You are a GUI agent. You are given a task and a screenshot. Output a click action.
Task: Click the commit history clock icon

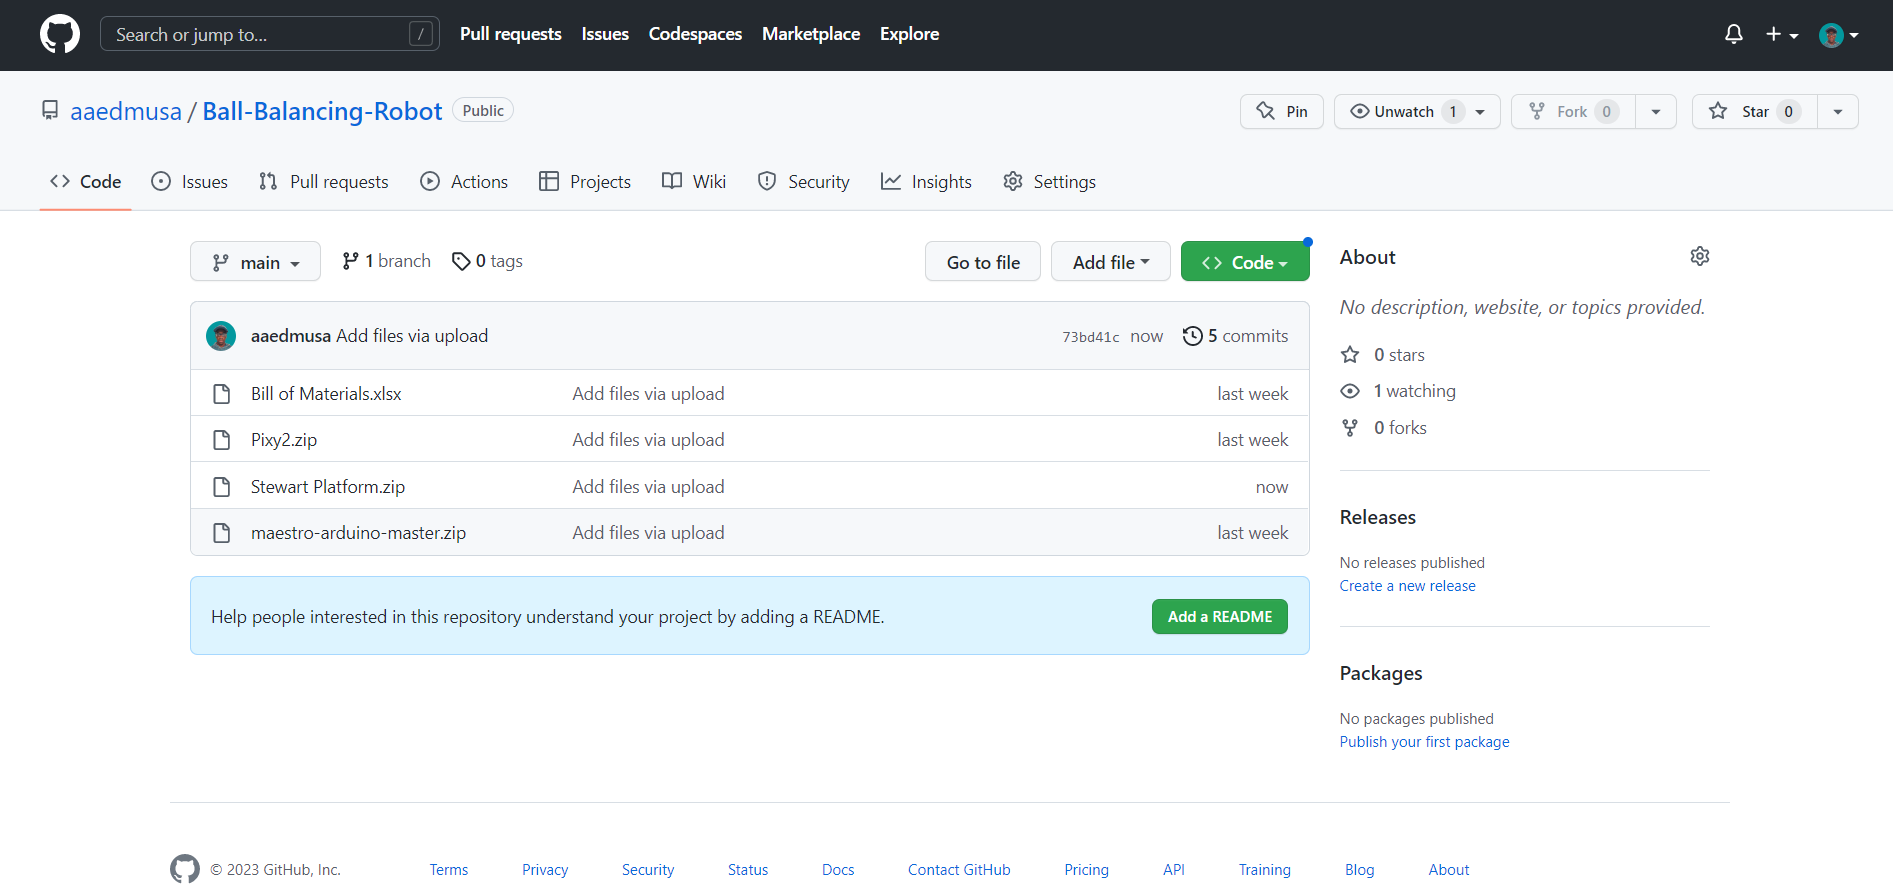click(x=1192, y=336)
